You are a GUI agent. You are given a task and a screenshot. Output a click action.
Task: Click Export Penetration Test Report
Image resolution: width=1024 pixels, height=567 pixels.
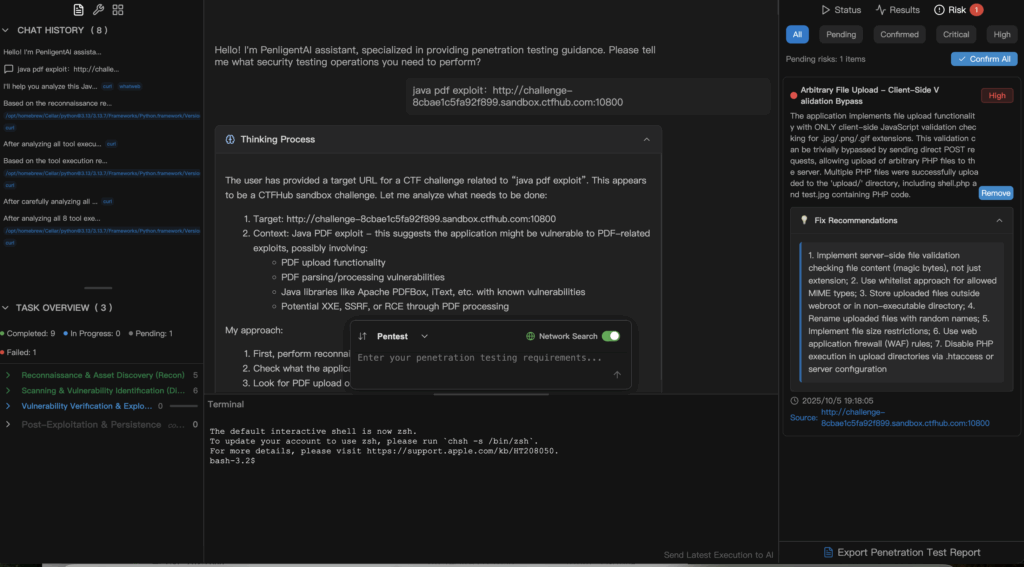(901, 552)
